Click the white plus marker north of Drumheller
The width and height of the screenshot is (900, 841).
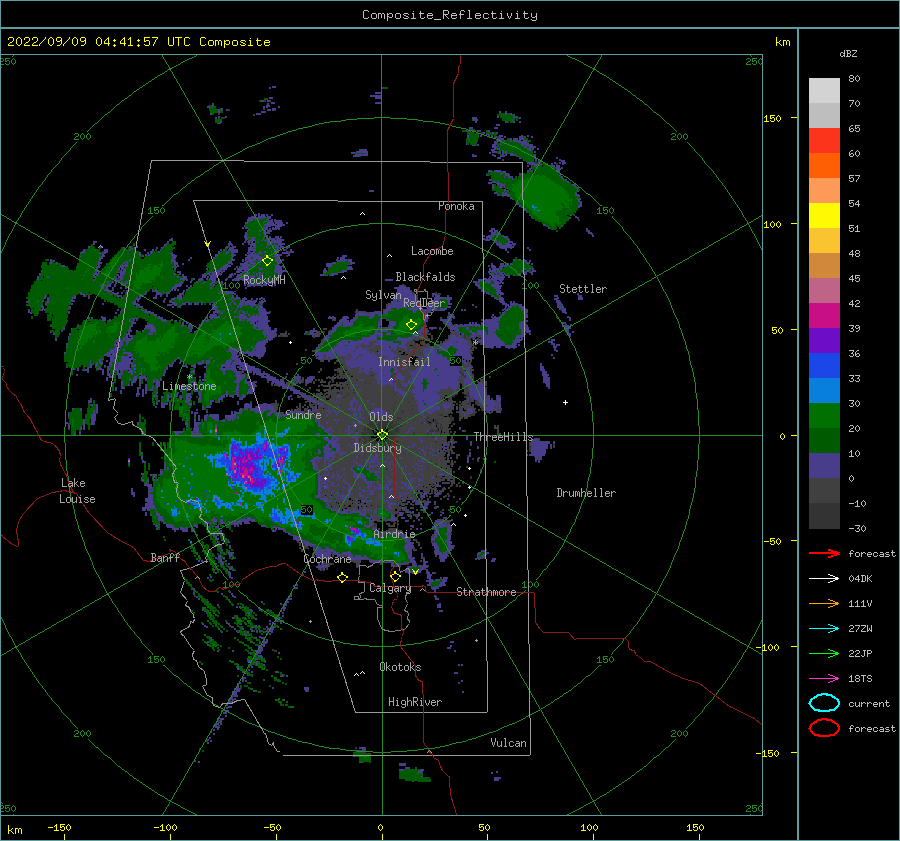point(565,402)
